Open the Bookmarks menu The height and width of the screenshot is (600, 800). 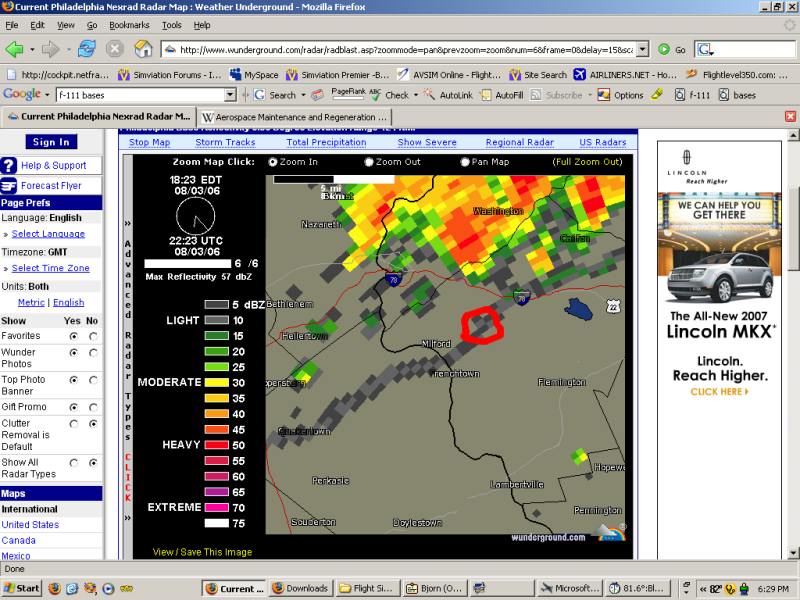click(129, 24)
